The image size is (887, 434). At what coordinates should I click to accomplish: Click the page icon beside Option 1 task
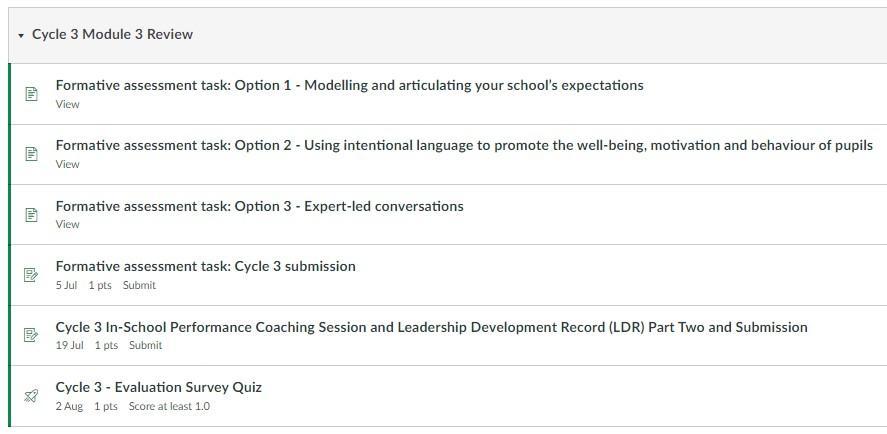31,94
